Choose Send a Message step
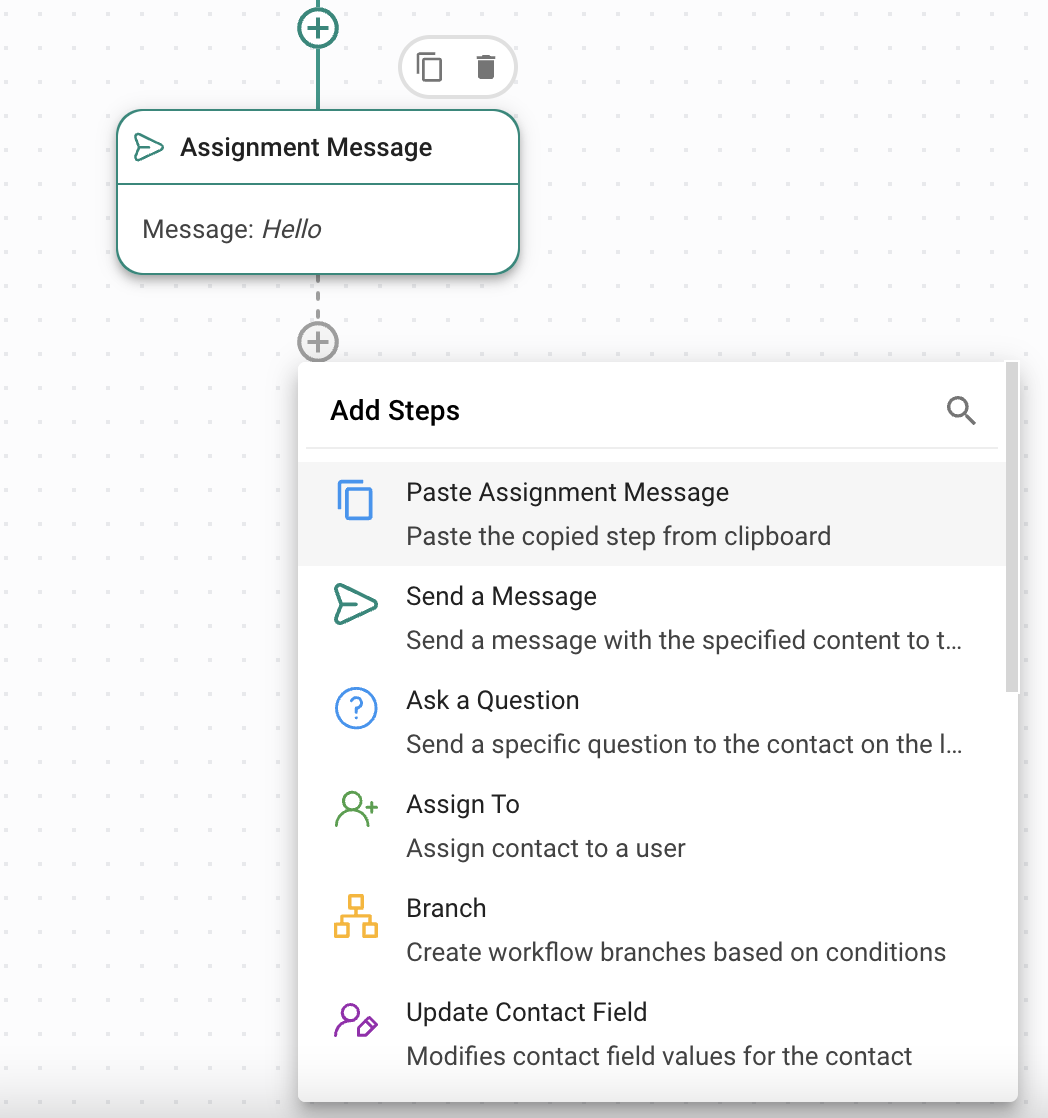Viewport: 1048px width, 1118px height. point(501,597)
